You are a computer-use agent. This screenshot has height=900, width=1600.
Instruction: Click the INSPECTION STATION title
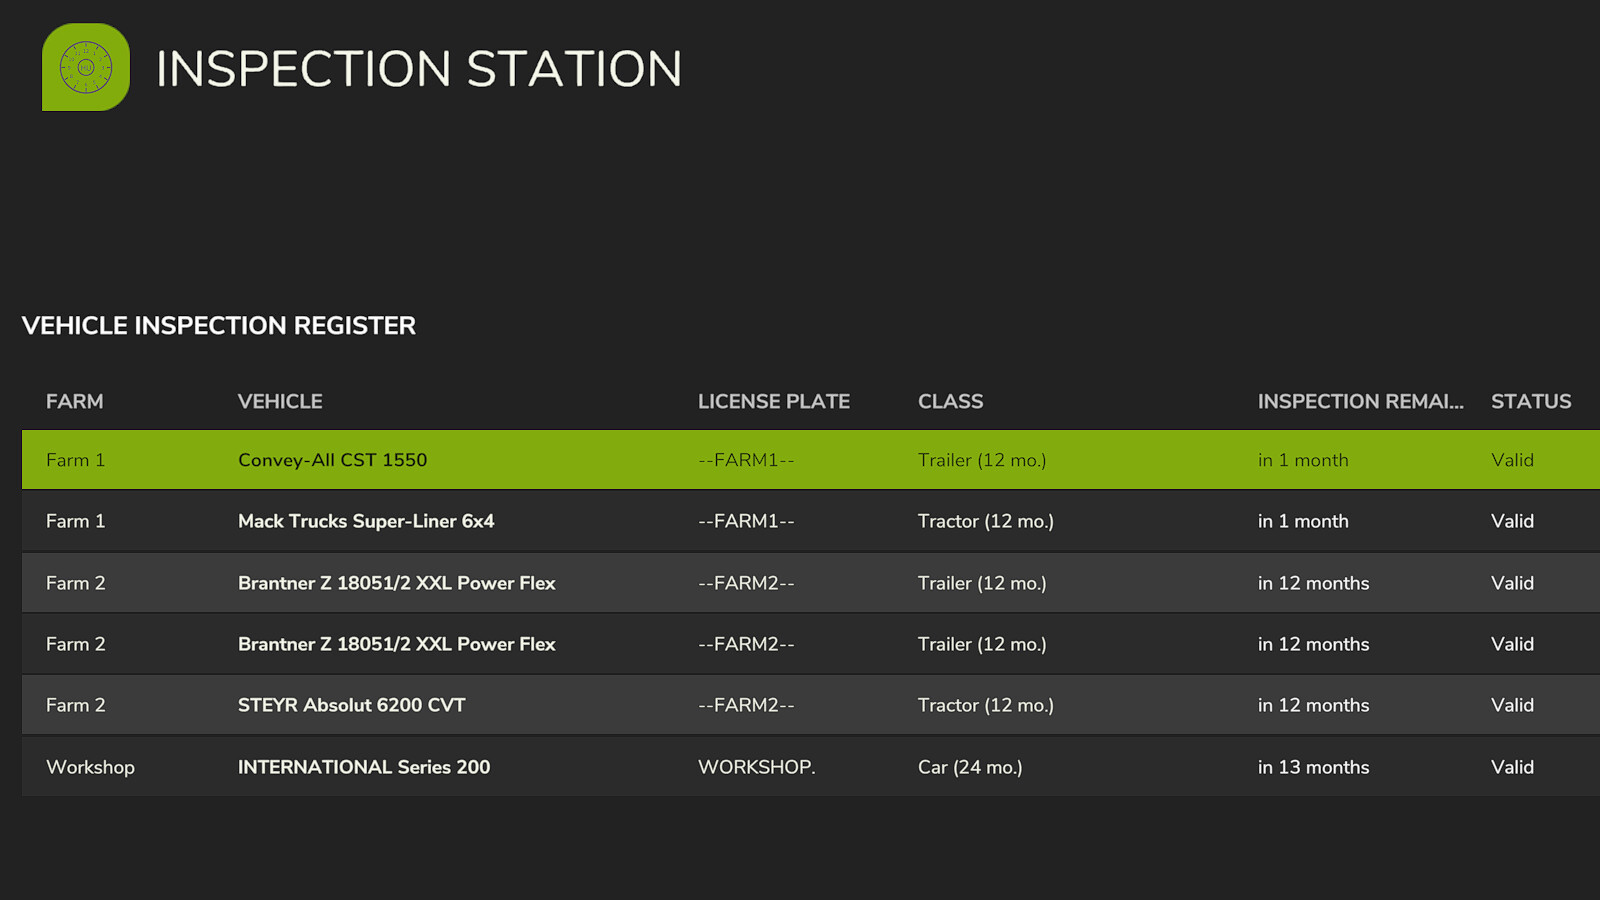pyautogui.click(x=419, y=69)
